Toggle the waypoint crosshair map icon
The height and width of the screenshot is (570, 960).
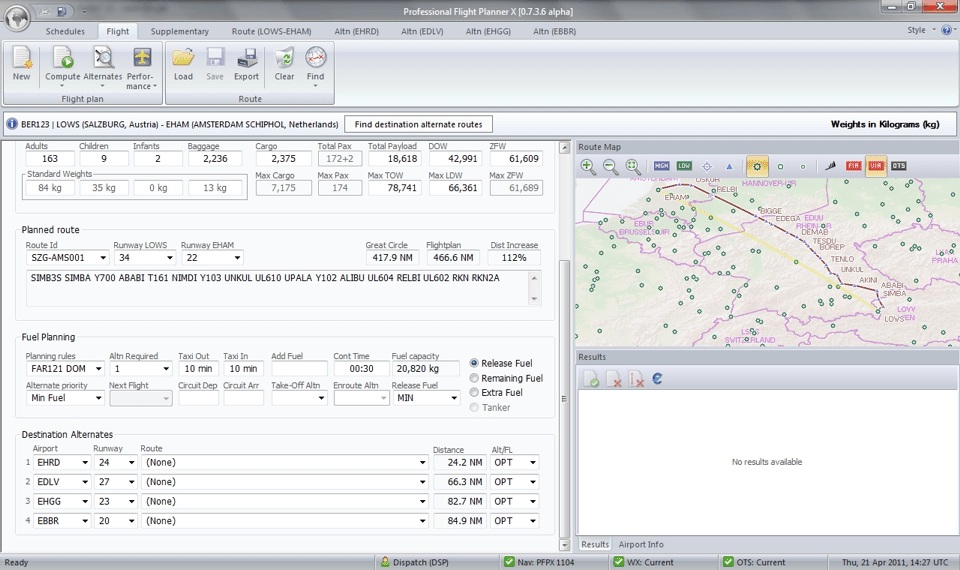click(x=707, y=167)
